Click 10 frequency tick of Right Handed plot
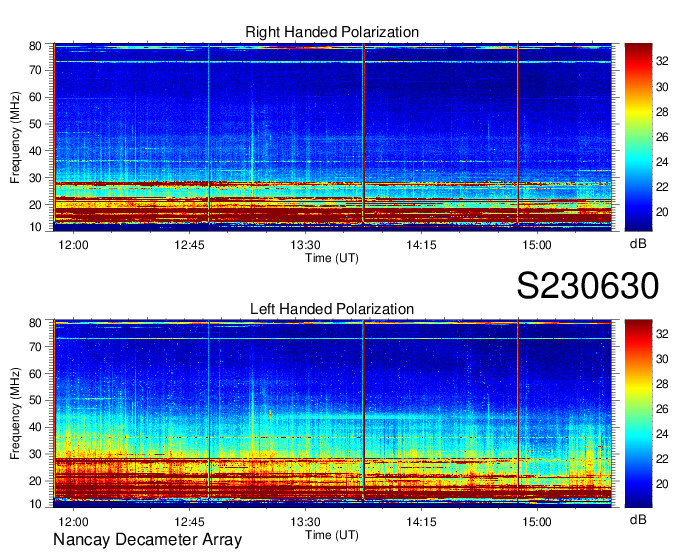This screenshot has height=552, width=680. pos(35,227)
